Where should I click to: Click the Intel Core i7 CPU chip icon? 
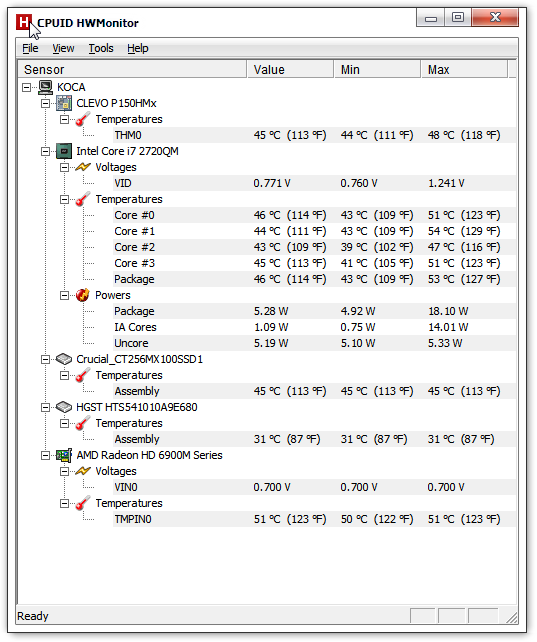click(x=64, y=151)
